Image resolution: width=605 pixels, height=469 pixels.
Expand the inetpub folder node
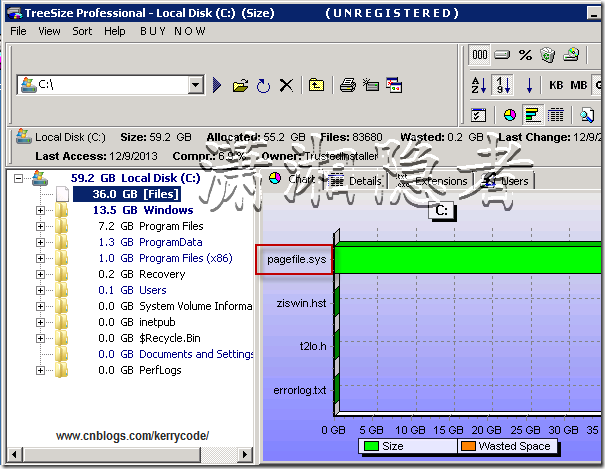40,322
